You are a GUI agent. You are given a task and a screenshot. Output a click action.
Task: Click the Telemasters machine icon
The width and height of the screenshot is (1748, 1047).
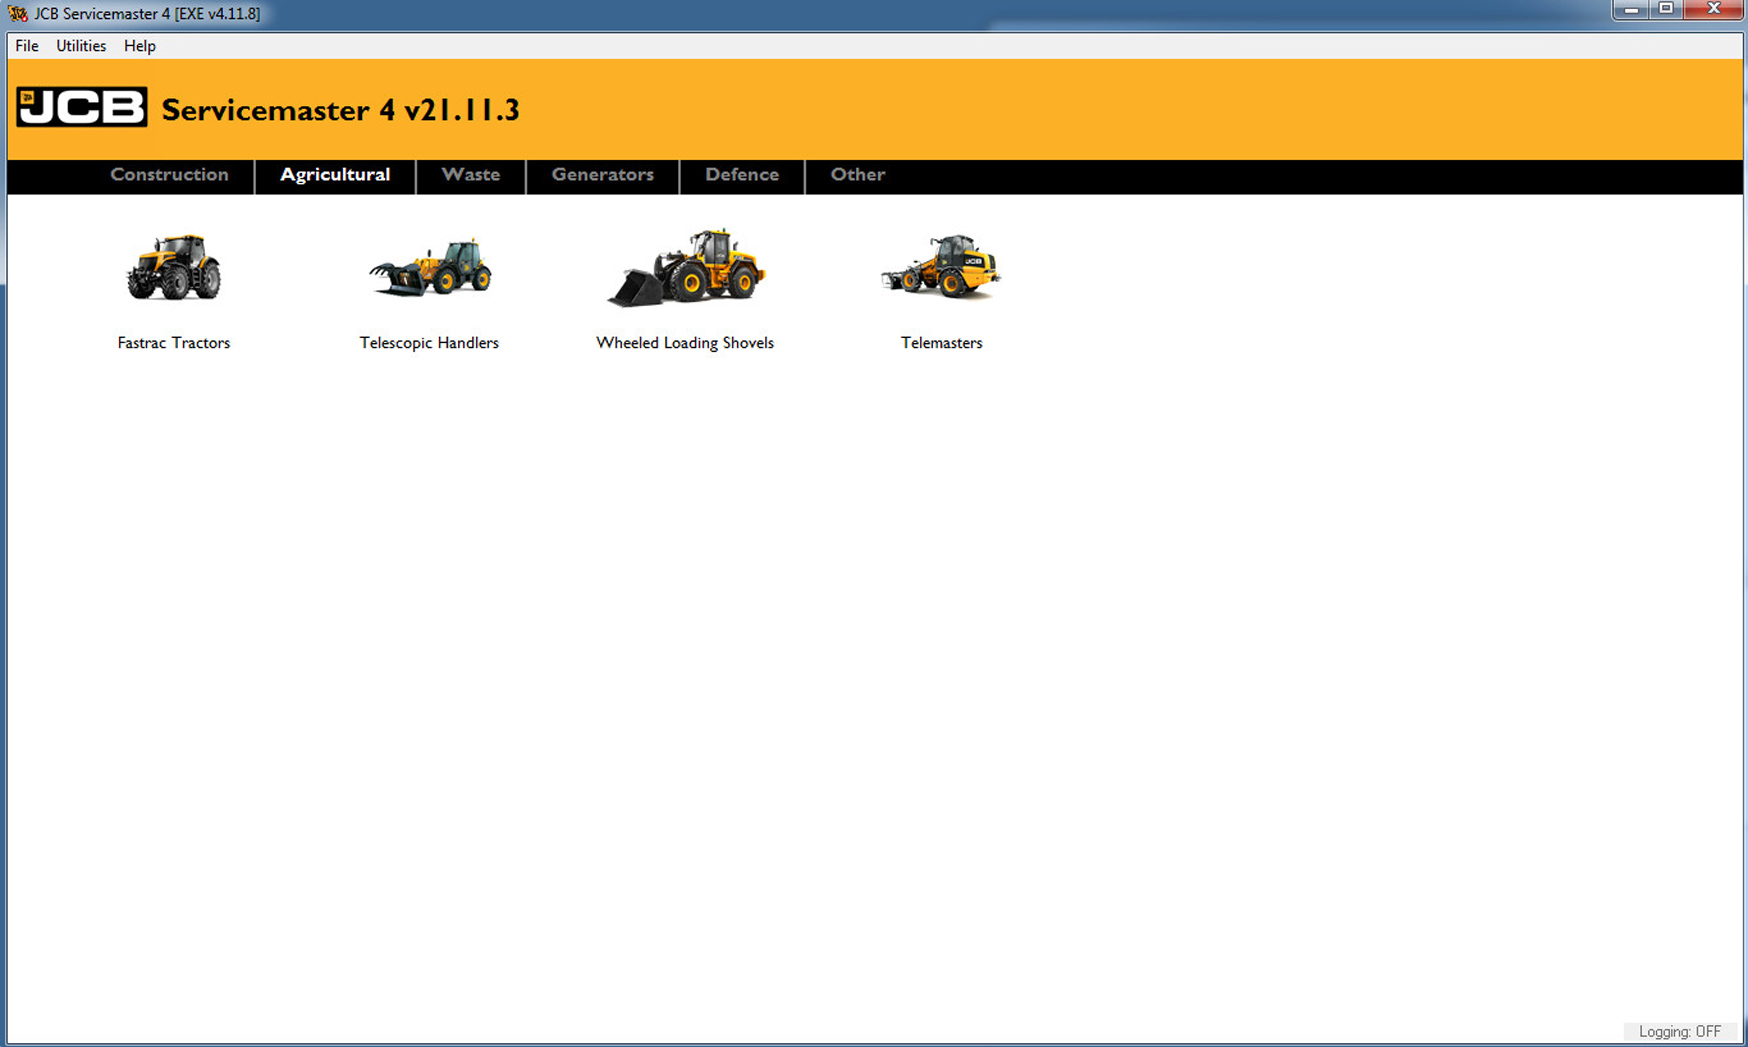[941, 268]
